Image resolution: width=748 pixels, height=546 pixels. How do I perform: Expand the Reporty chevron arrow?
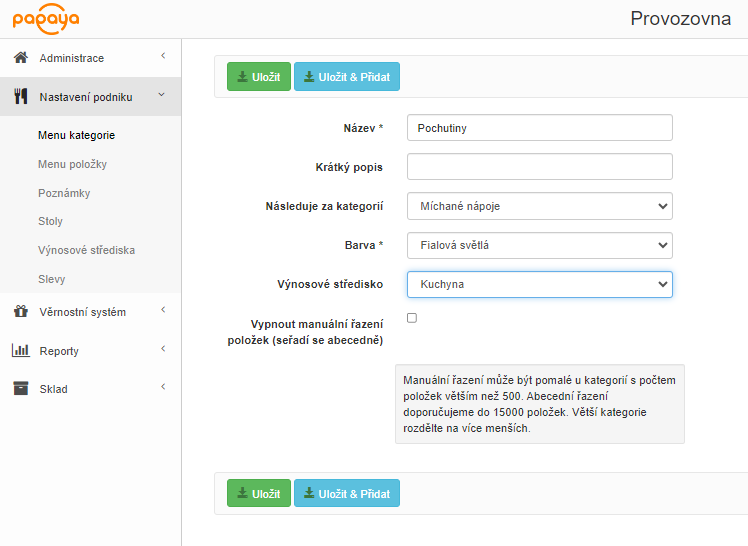163,349
